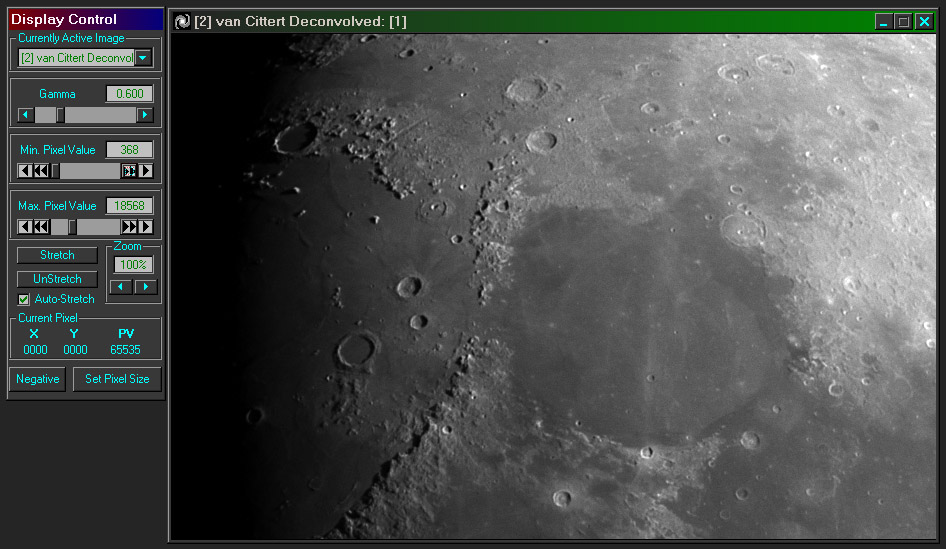Click Min. Pixel Value single-step left arrow
This screenshot has width=946, height=549.
tap(25, 171)
